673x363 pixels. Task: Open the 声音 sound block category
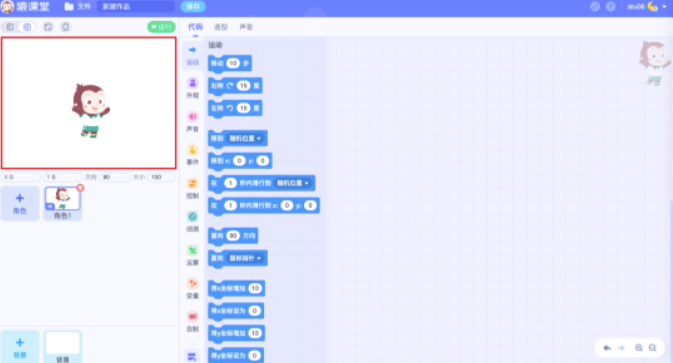pyautogui.click(x=192, y=122)
